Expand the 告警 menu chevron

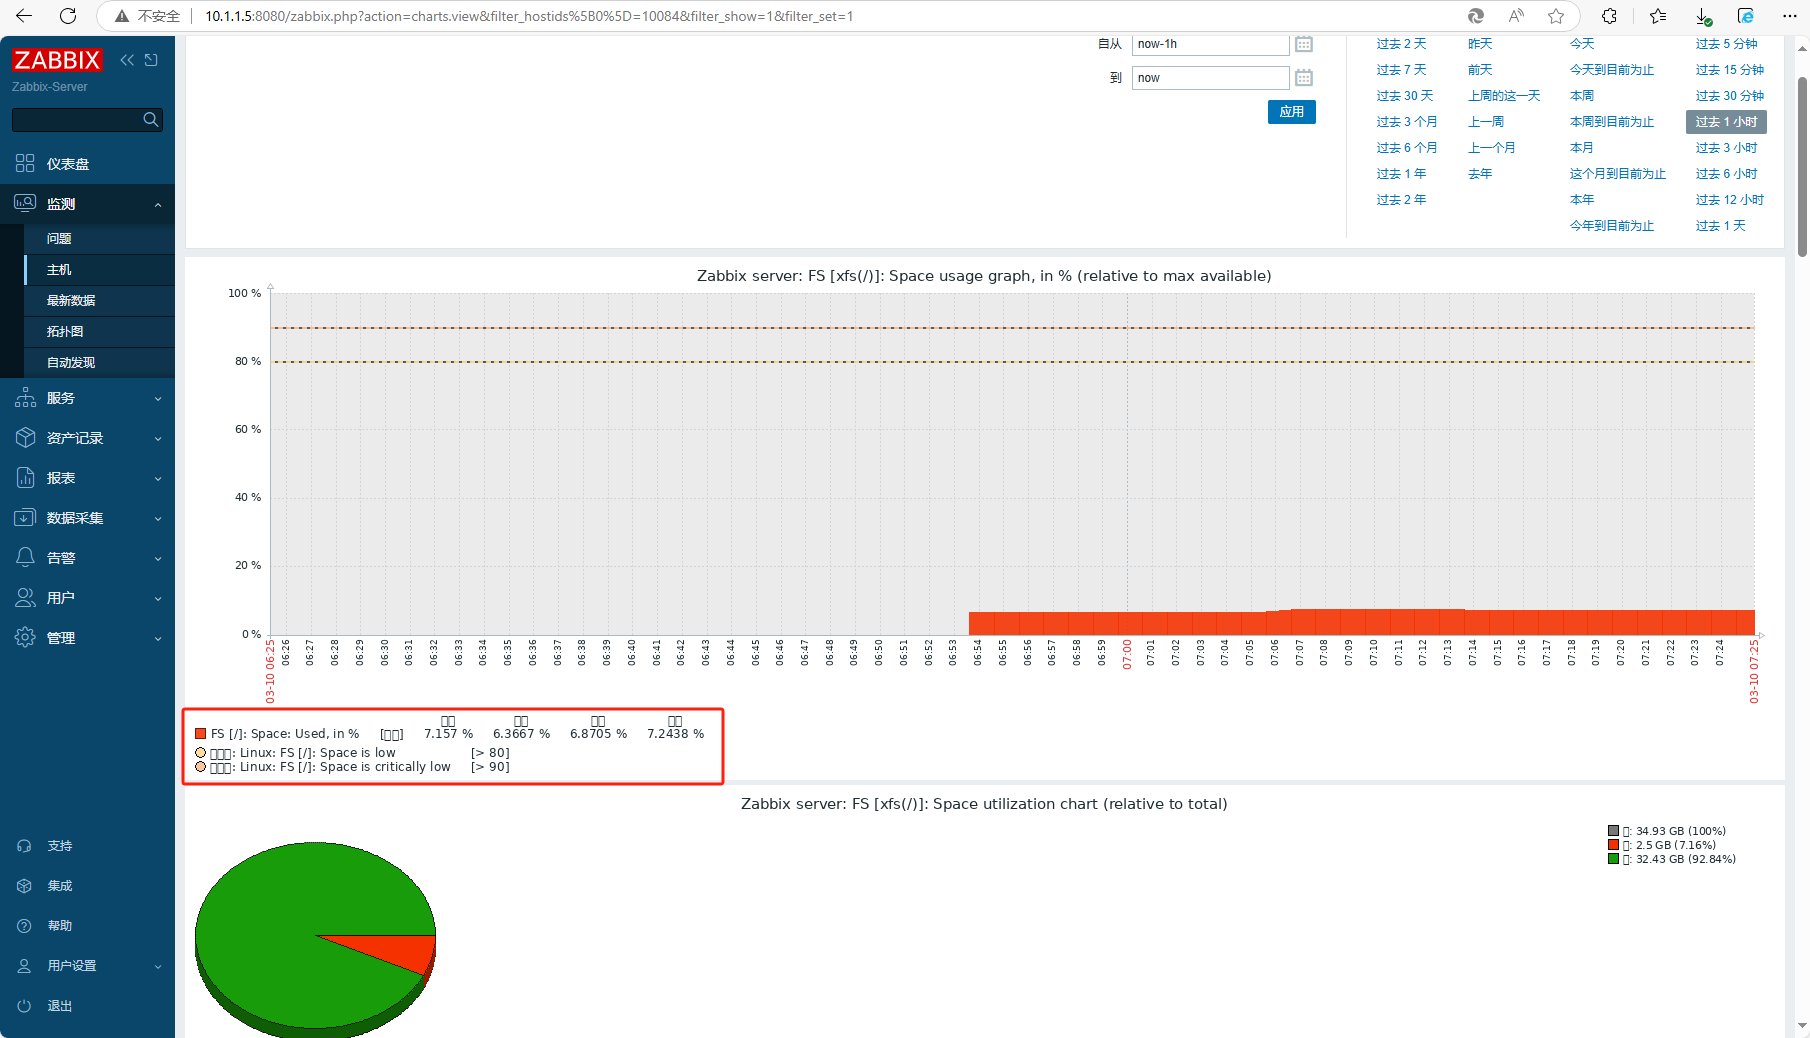[158, 559]
